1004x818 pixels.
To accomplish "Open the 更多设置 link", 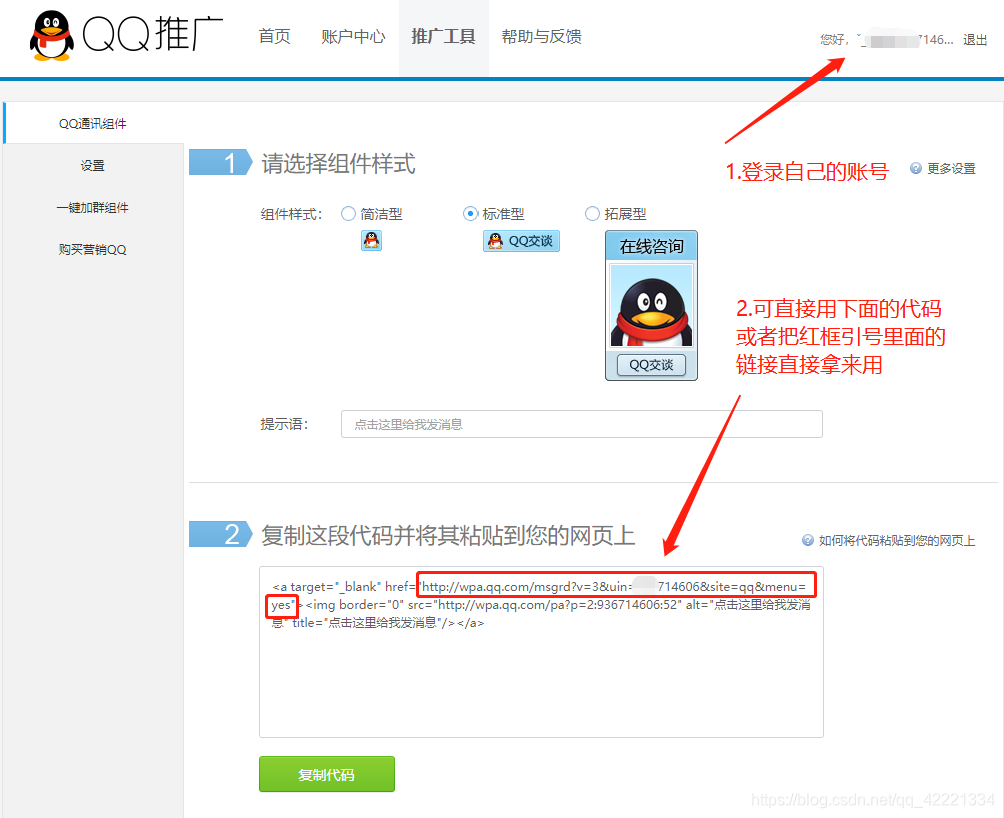I will (951, 168).
